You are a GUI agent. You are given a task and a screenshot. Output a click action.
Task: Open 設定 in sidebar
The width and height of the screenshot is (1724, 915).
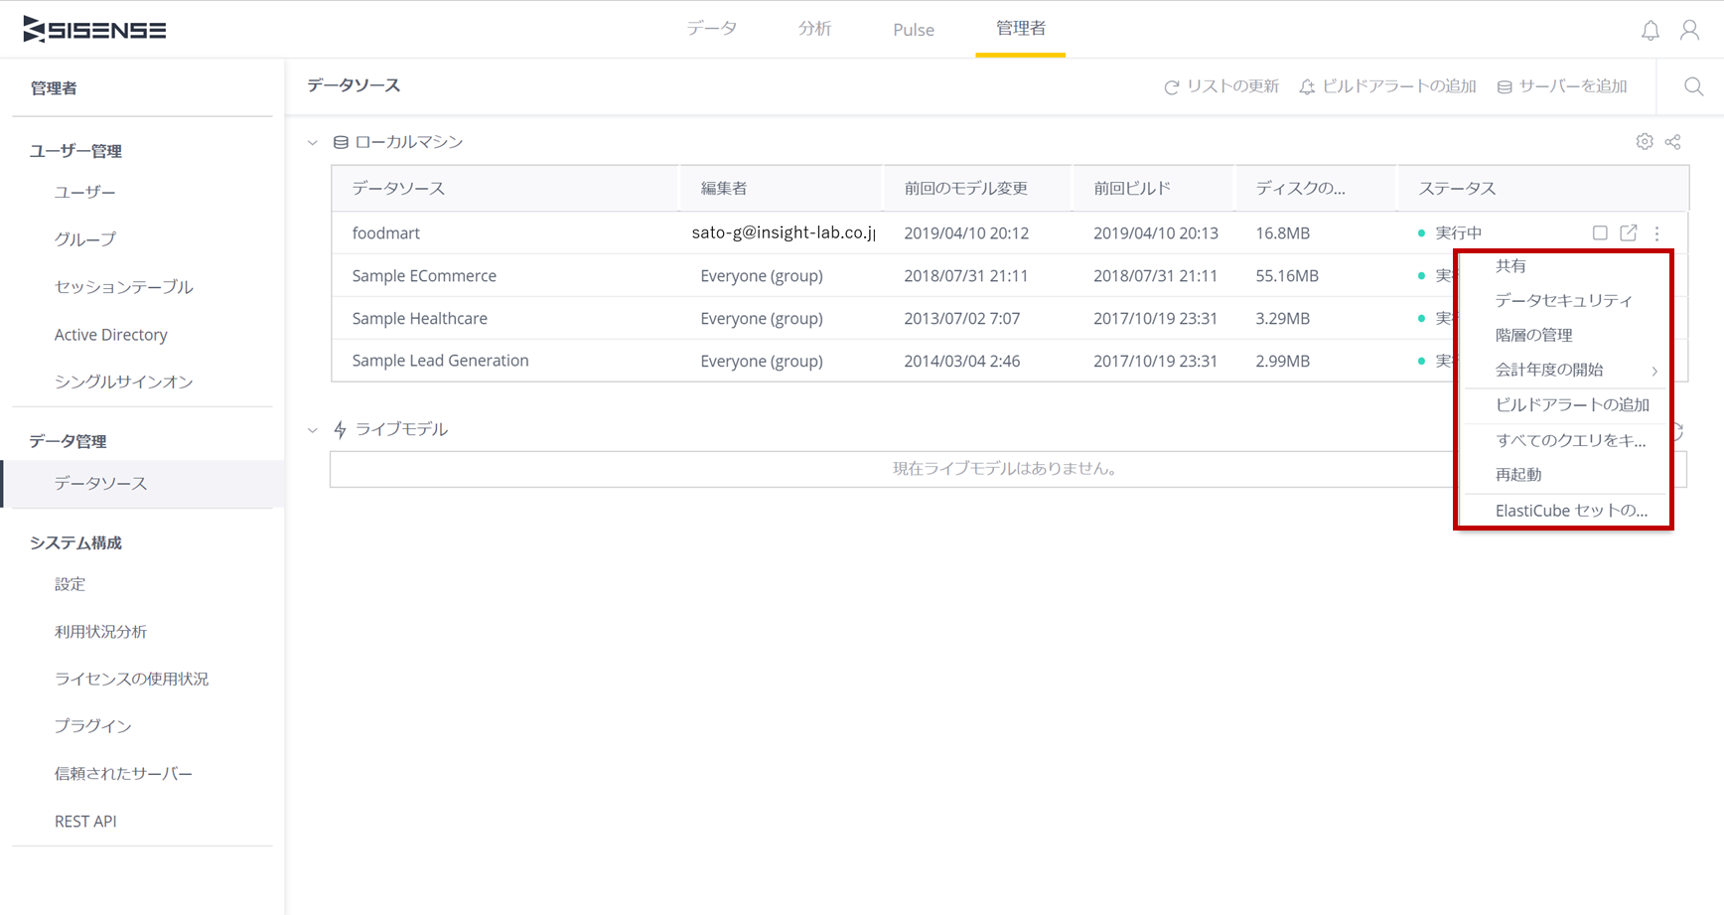70,584
